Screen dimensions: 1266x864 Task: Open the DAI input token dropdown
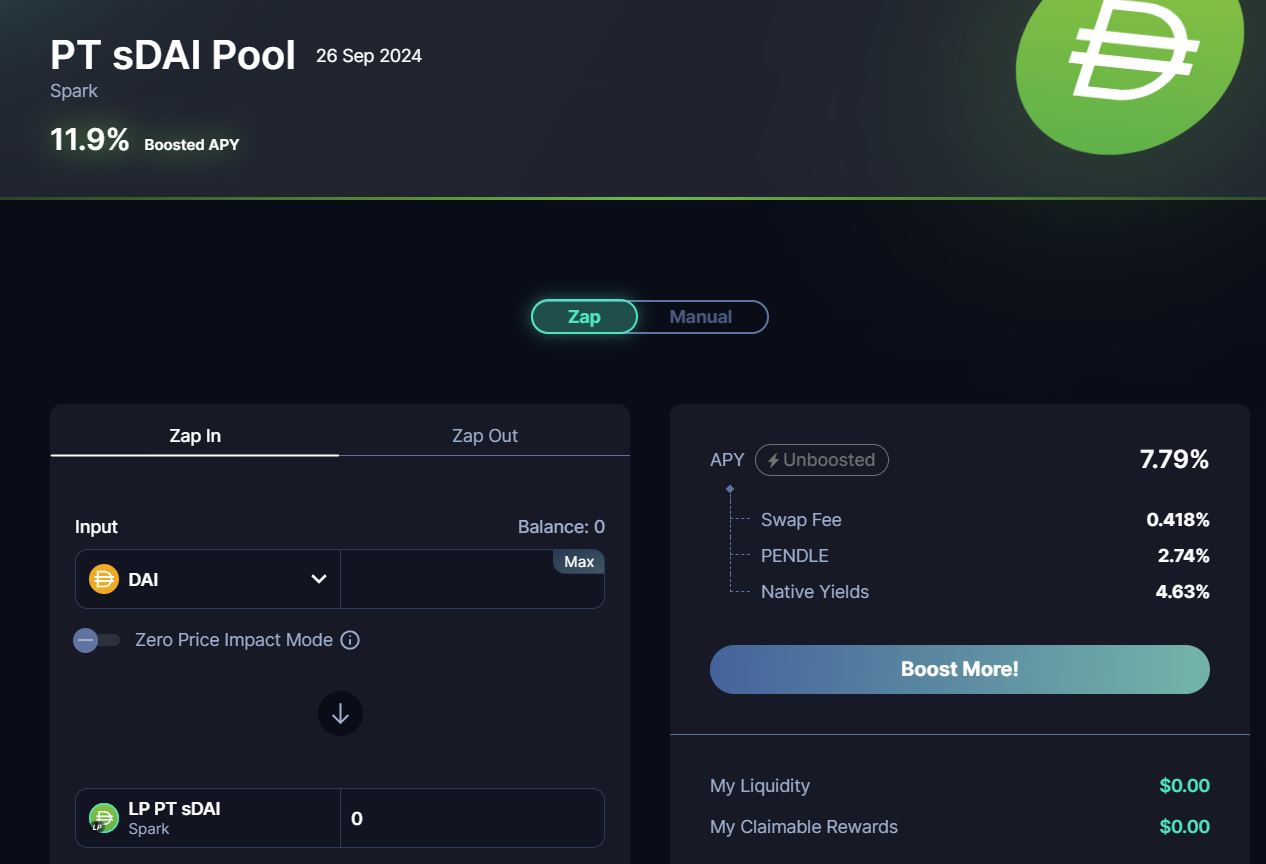click(208, 579)
